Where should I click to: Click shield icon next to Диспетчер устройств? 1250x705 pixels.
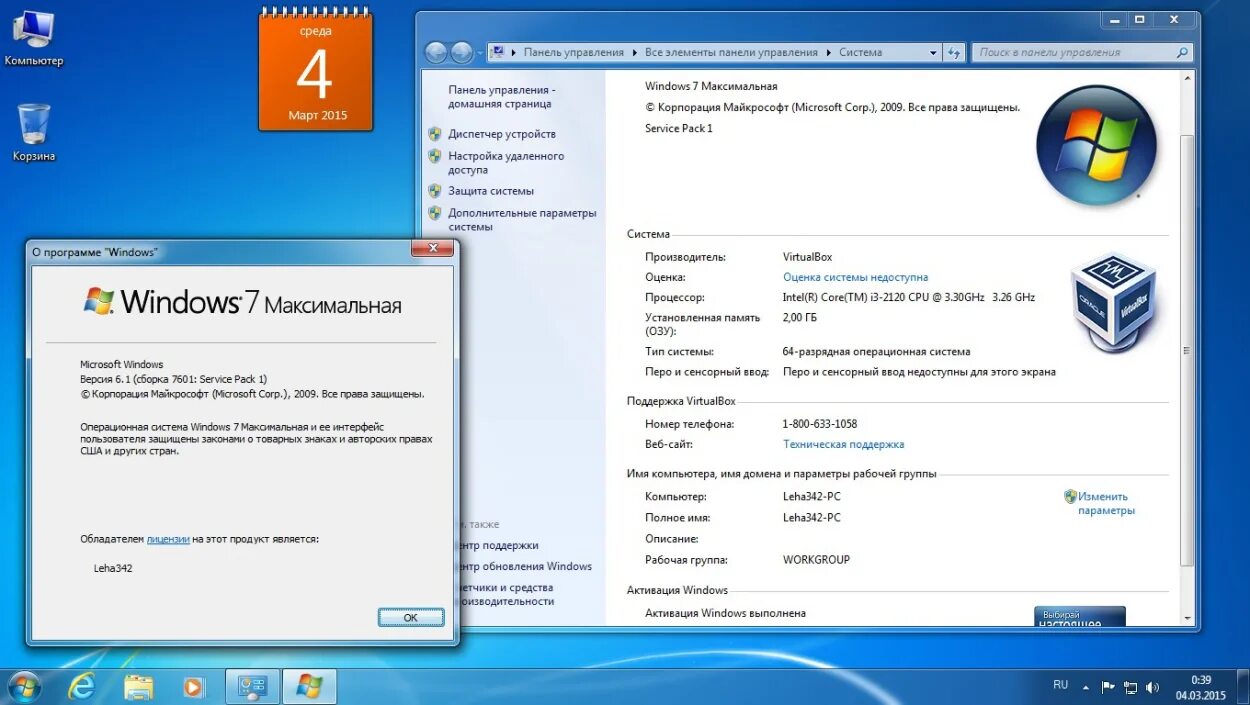click(435, 133)
